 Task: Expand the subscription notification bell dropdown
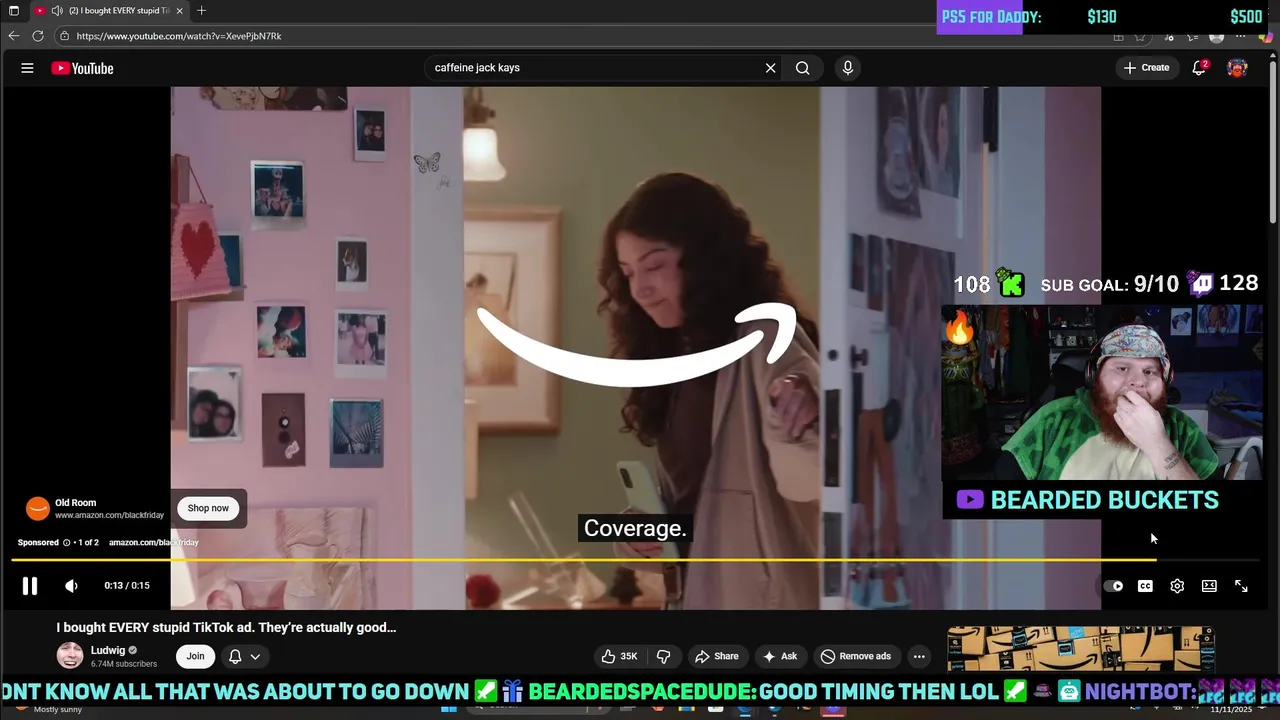coord(245,656)
